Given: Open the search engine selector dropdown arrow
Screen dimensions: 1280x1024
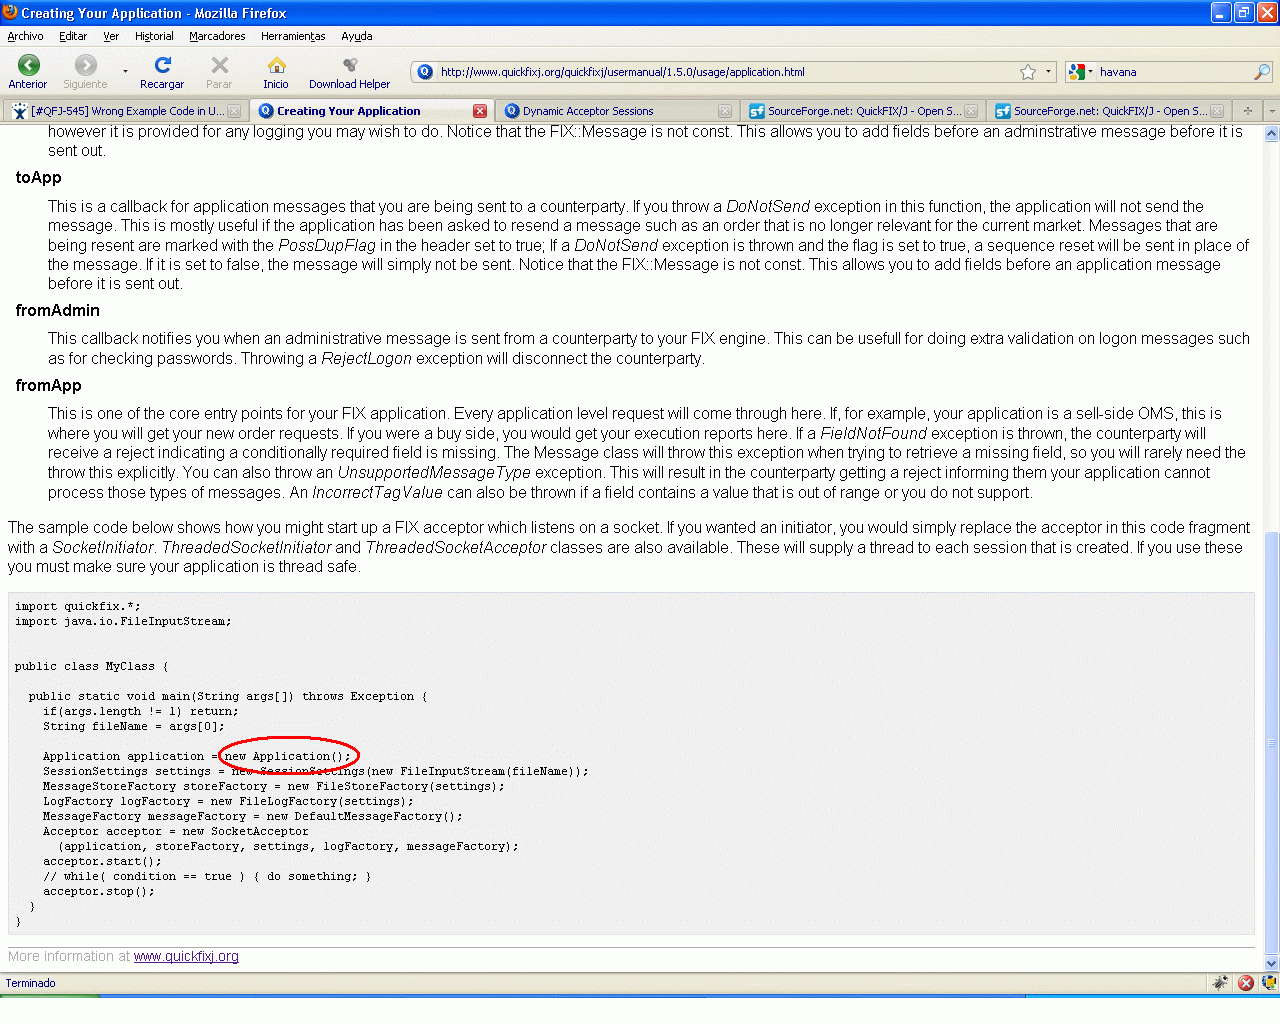Looking at the screenshot, I should coord(1090,72).
